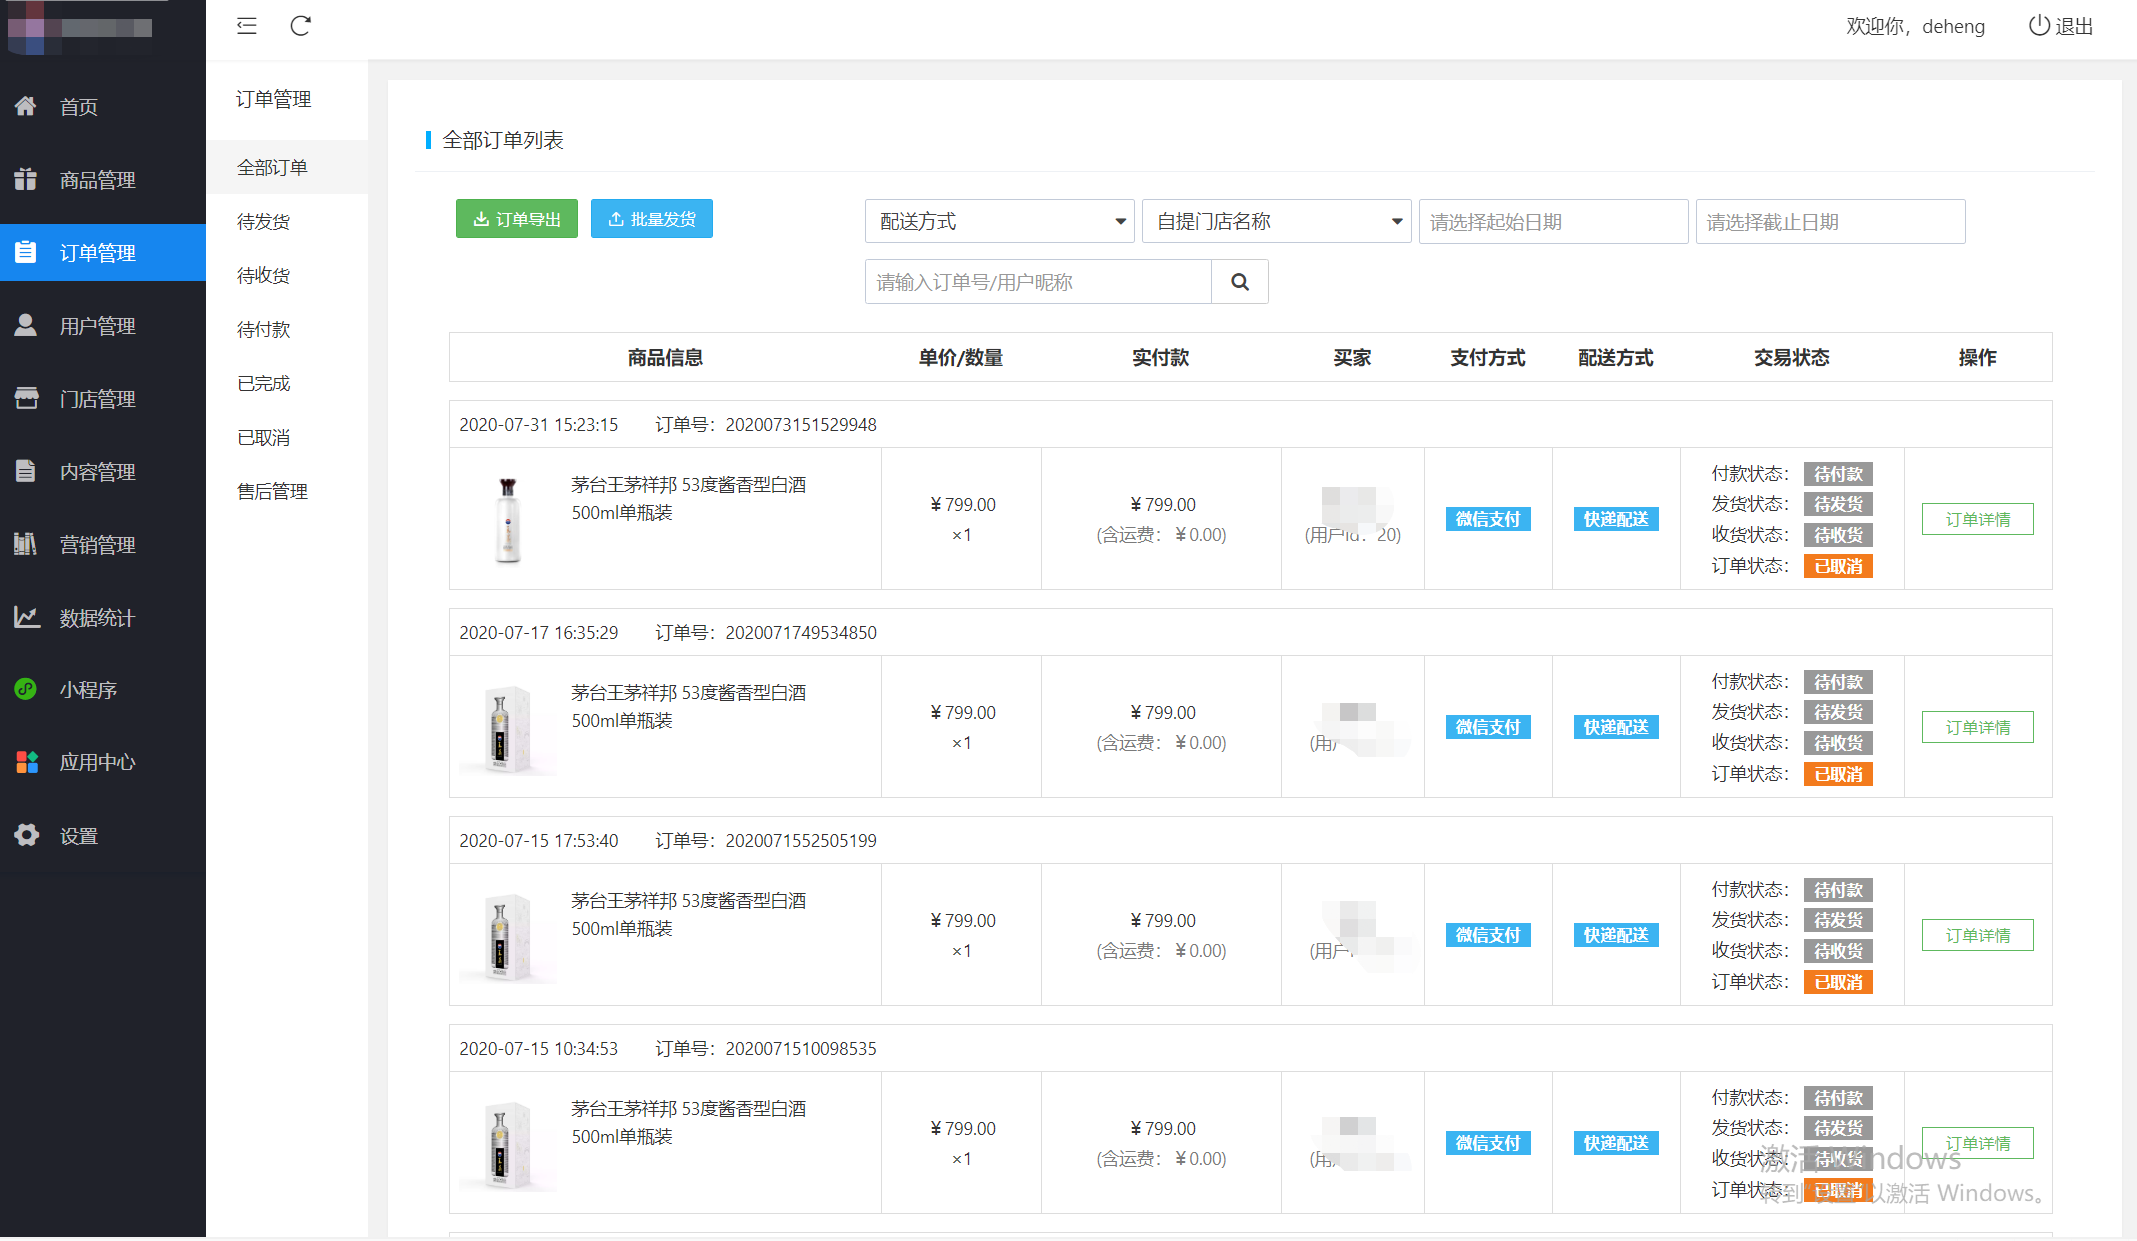Click the 实付款 column header

[1161, 357]
